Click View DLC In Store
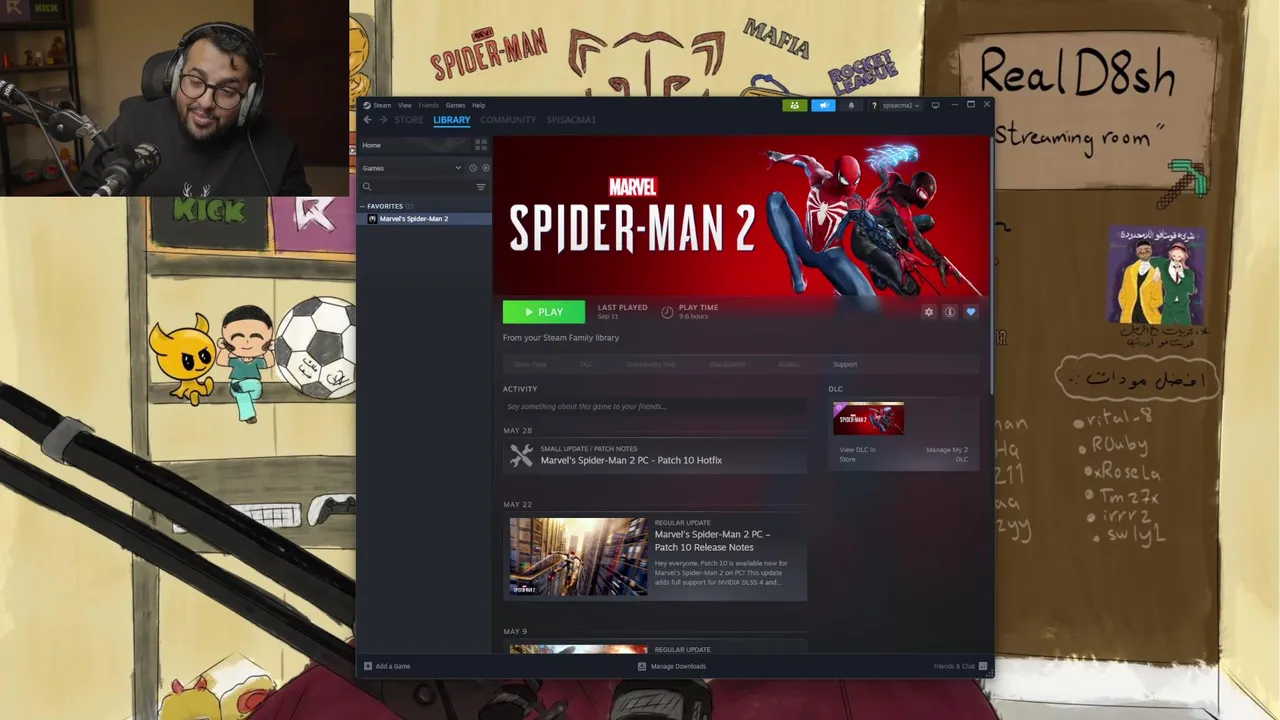The image size is (1280, 720). (x=857, y=454)
